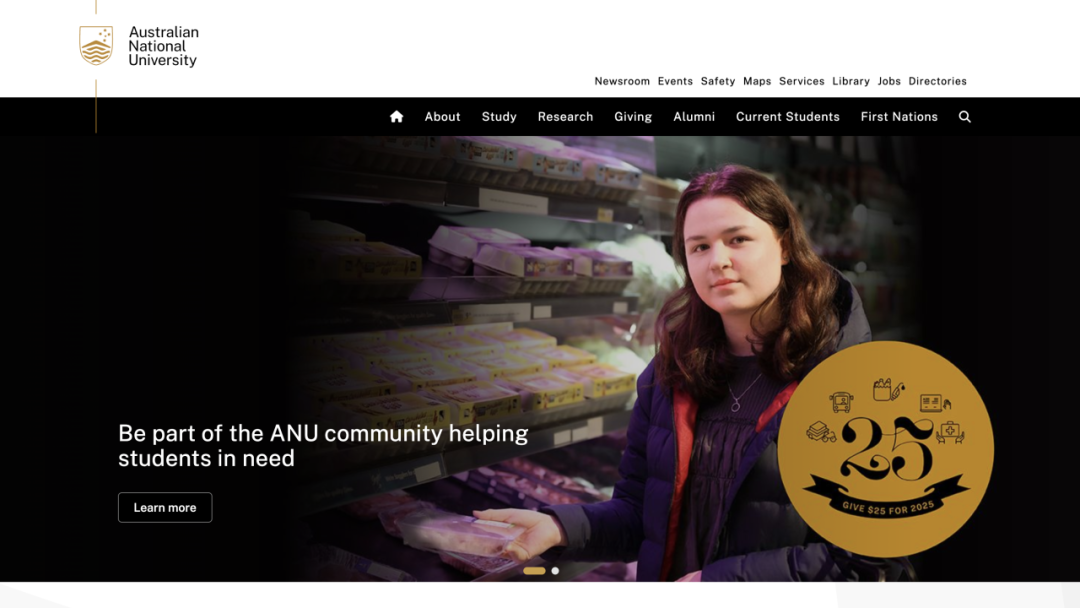Go to the Giving section
This screenshot has height=608, width=1080.
(x=633, y=117)
